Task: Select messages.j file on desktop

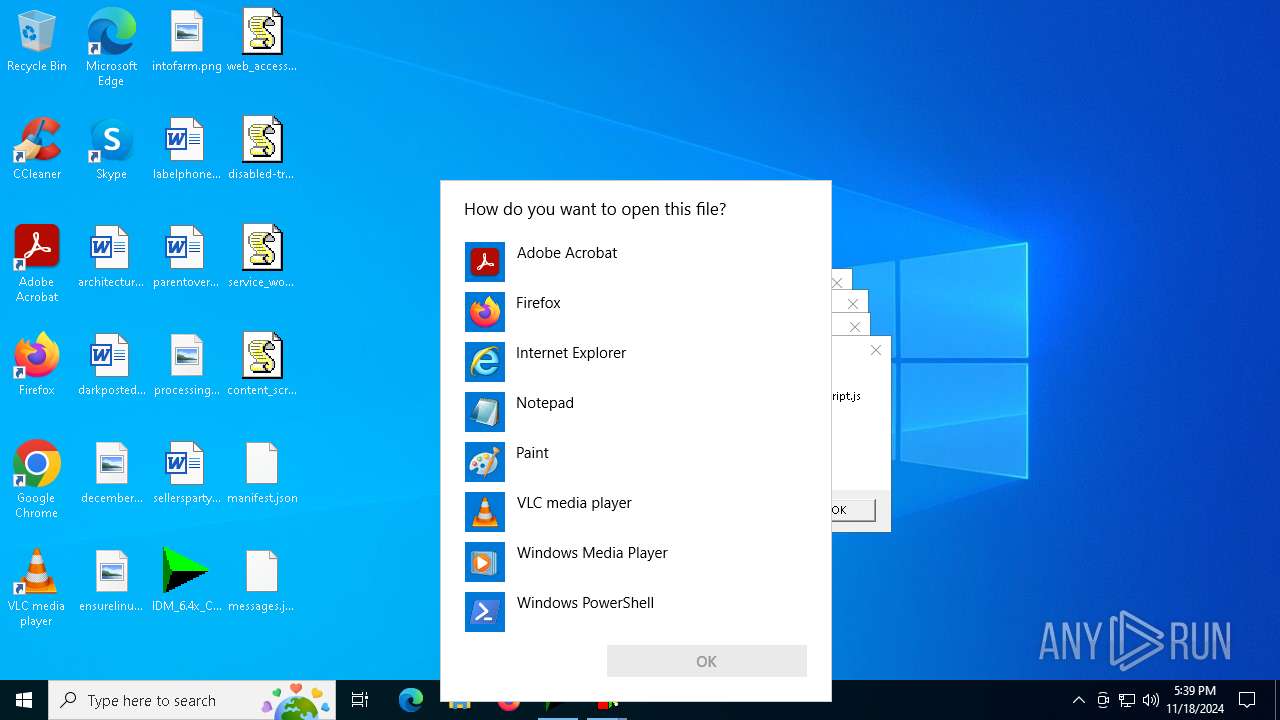Action: point(262,582)
